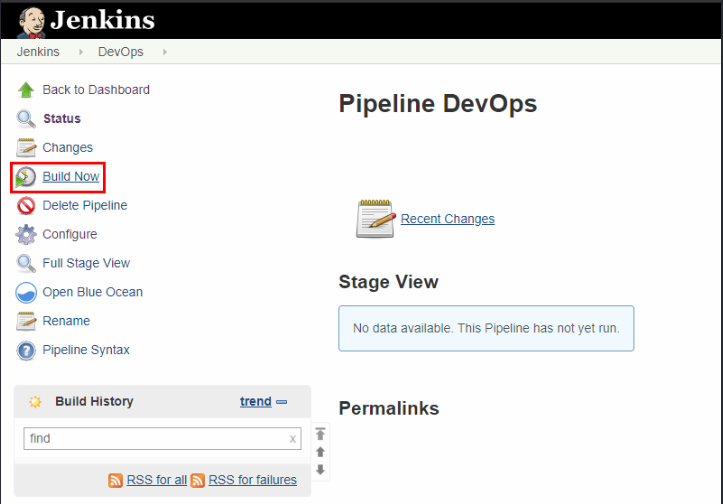Open the Status page link
The width and height of the screenshot is (723, 504).
pyautogui.click(x=62, y=119)
